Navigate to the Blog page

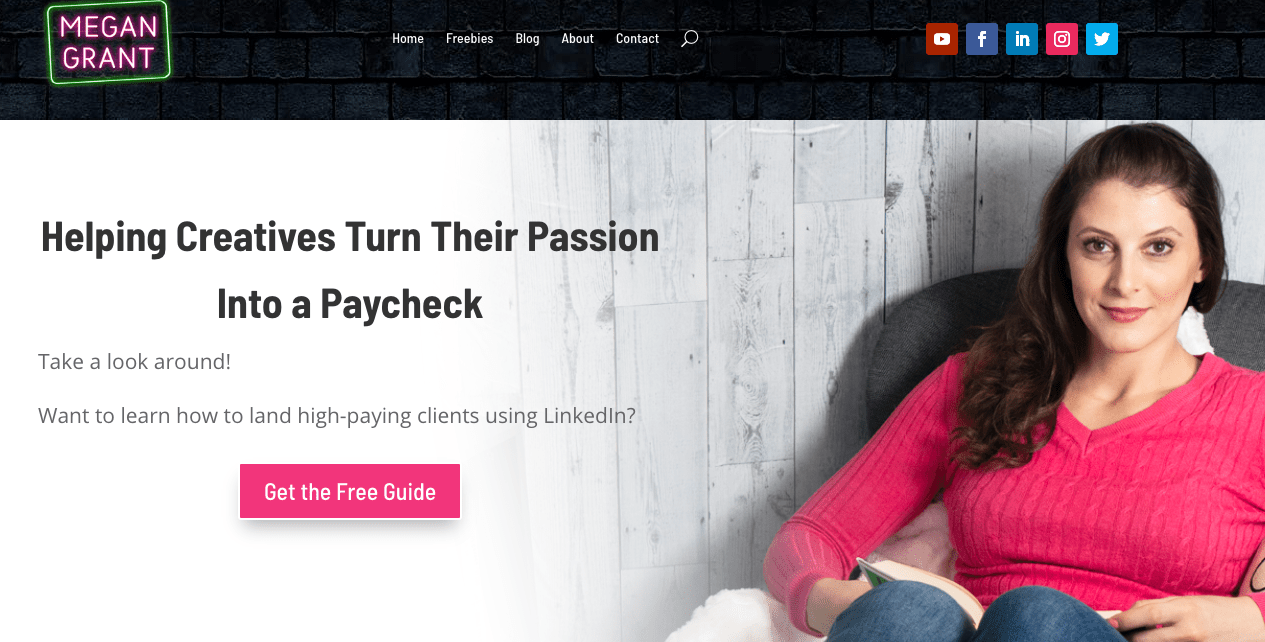coord(527,38)
